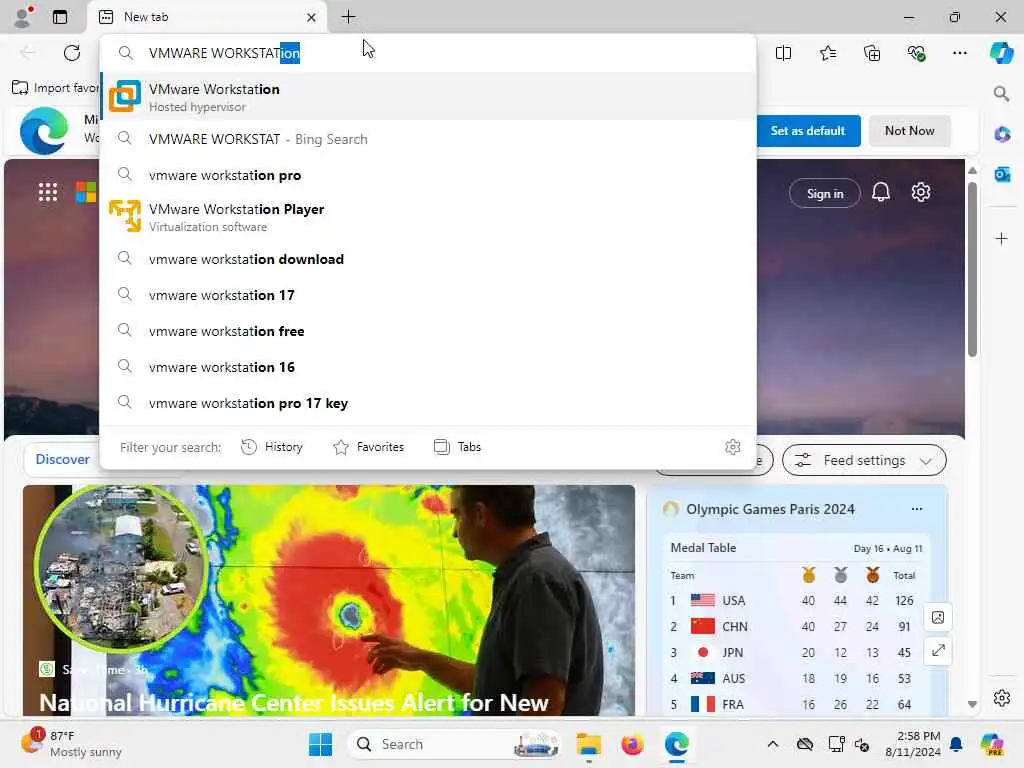Open the notifications bell on page

[881, 192]
